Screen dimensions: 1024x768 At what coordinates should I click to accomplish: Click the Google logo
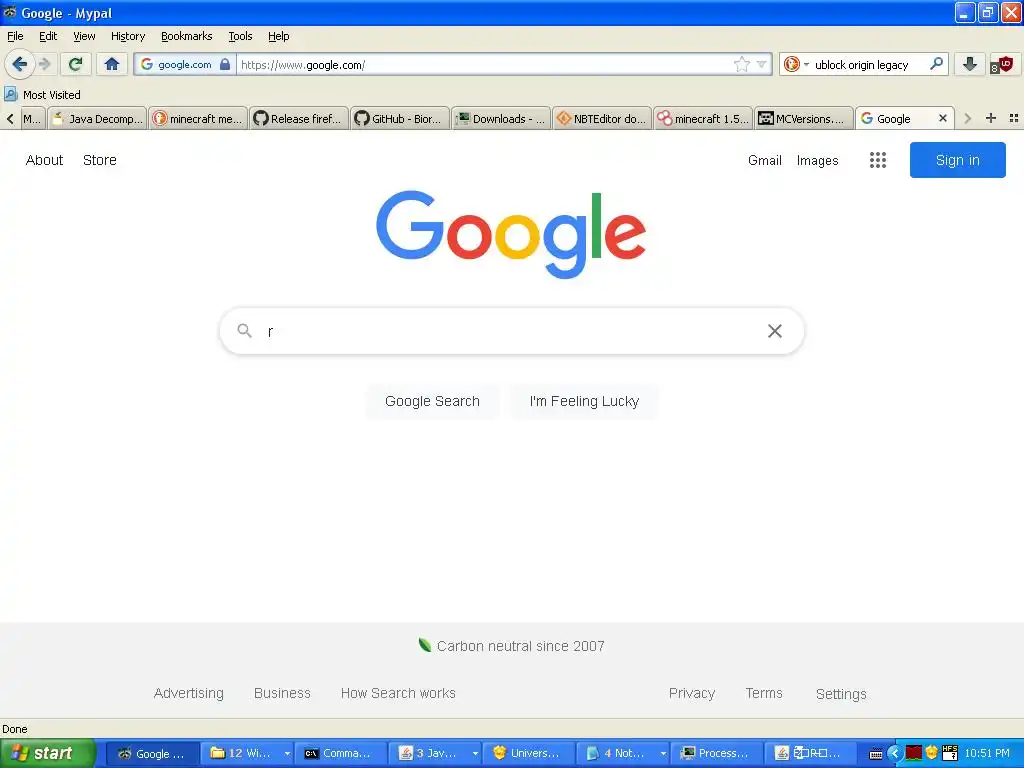pos(511,234)
